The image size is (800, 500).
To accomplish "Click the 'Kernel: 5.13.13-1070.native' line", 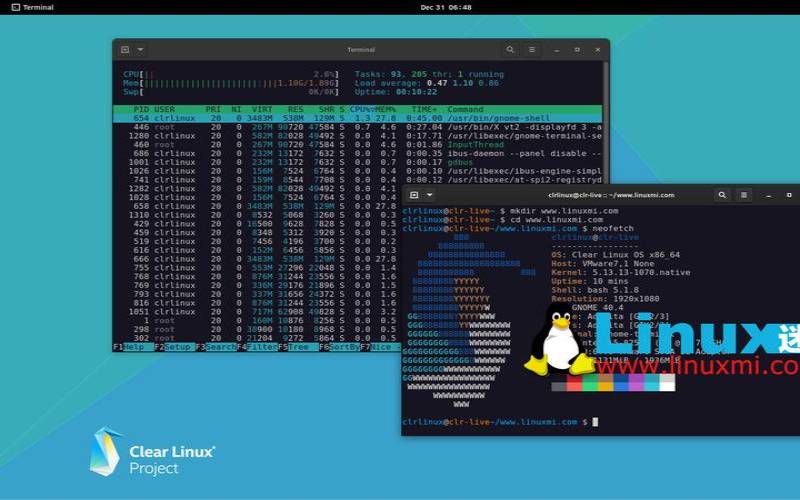I will [621, 272].
